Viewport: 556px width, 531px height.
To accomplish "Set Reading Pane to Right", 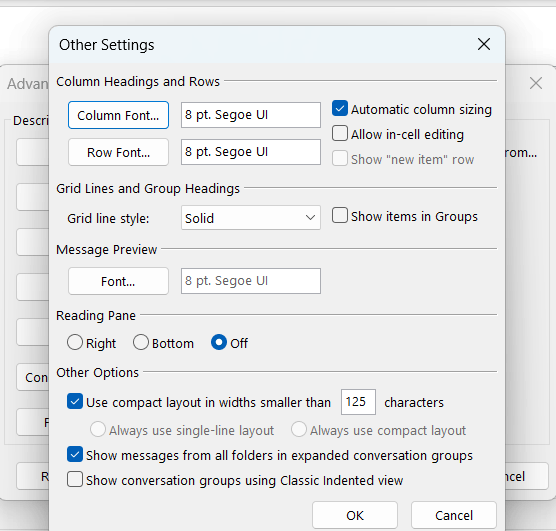I will point(75,343).
